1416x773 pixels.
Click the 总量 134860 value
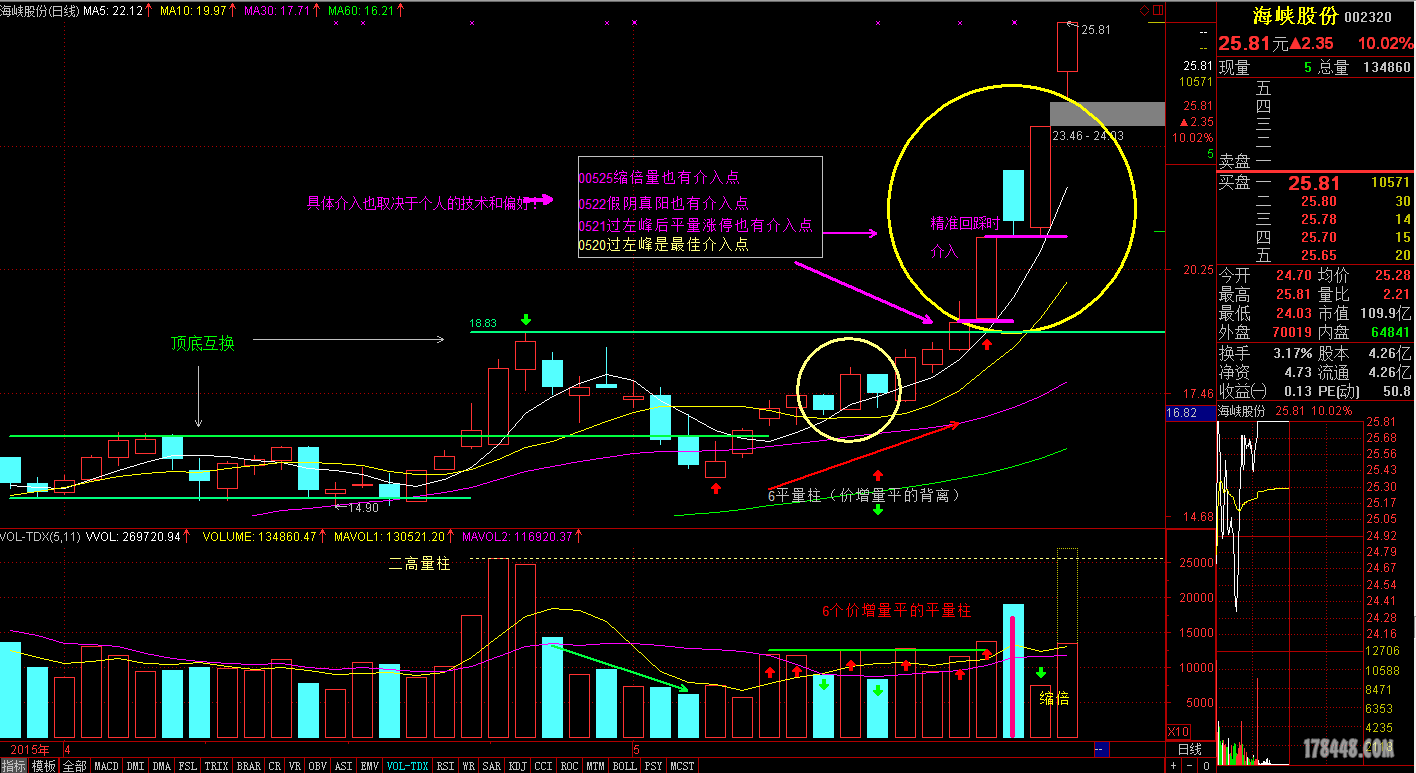[x=1386, y=68]
